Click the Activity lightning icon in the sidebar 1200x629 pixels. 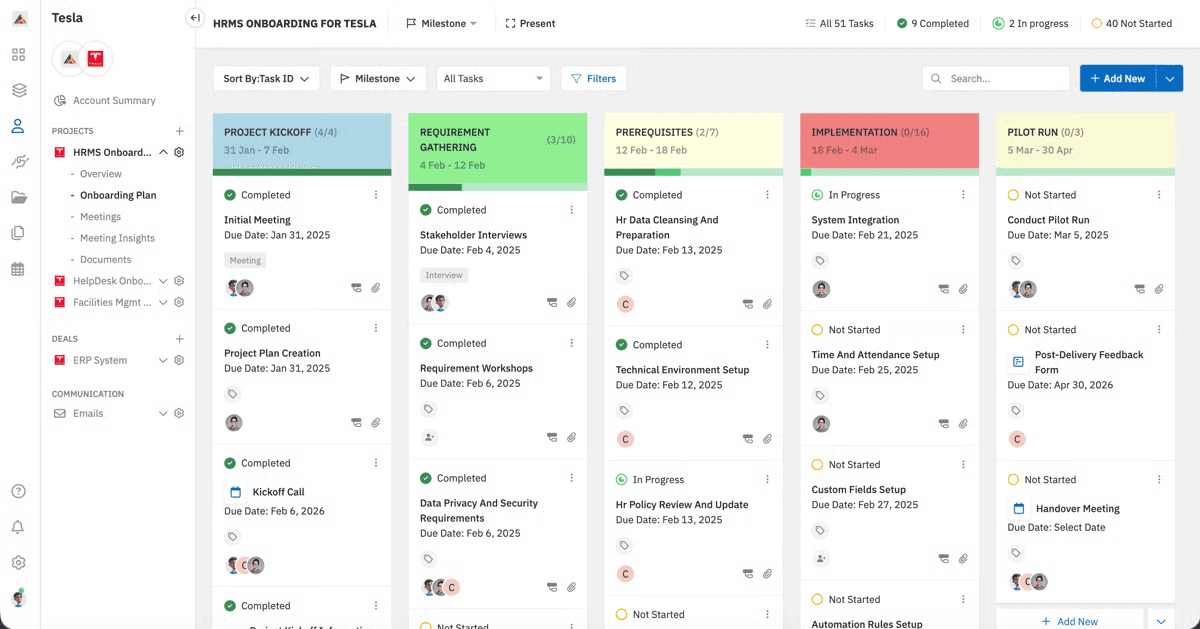[x=17, y=160]
